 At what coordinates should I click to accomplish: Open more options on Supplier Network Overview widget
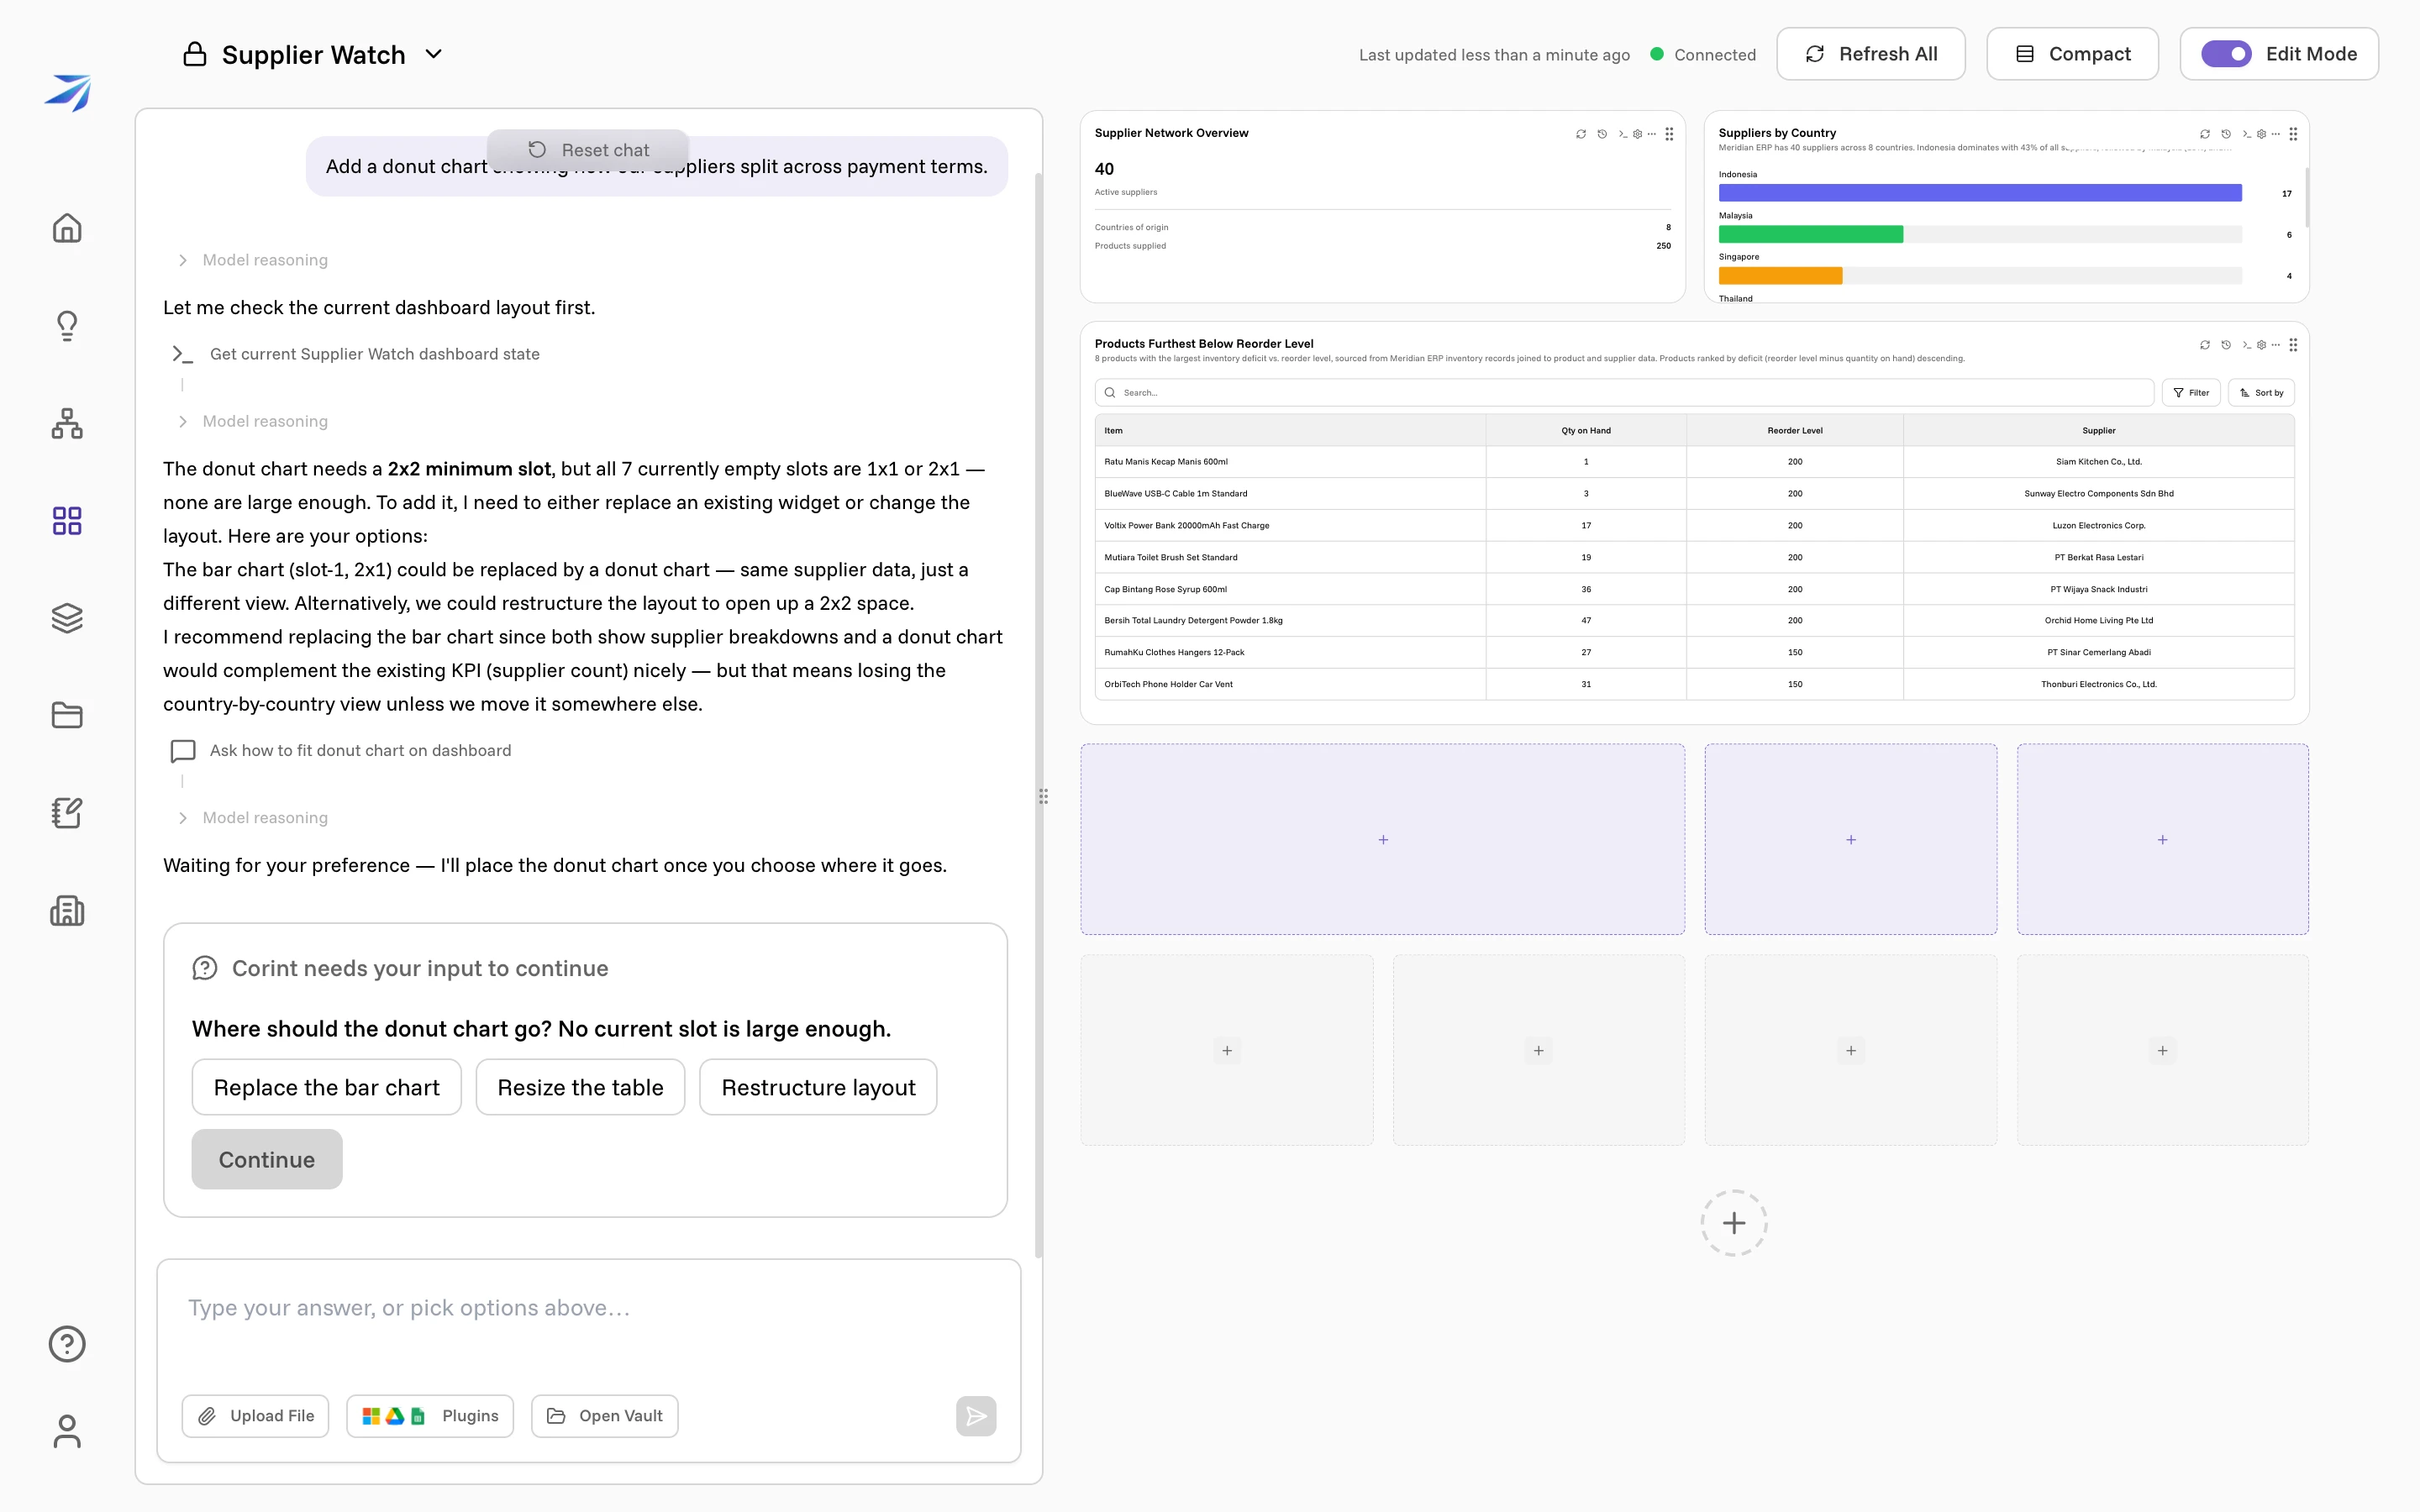[x=1652, y=134]
